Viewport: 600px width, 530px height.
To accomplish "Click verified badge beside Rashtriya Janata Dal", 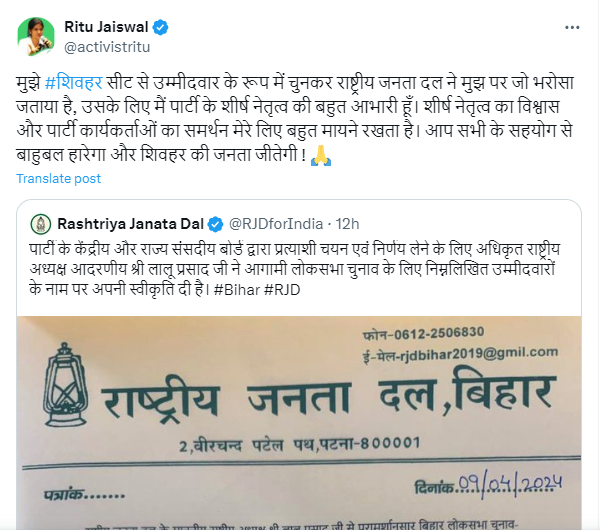I will [215, 224].
